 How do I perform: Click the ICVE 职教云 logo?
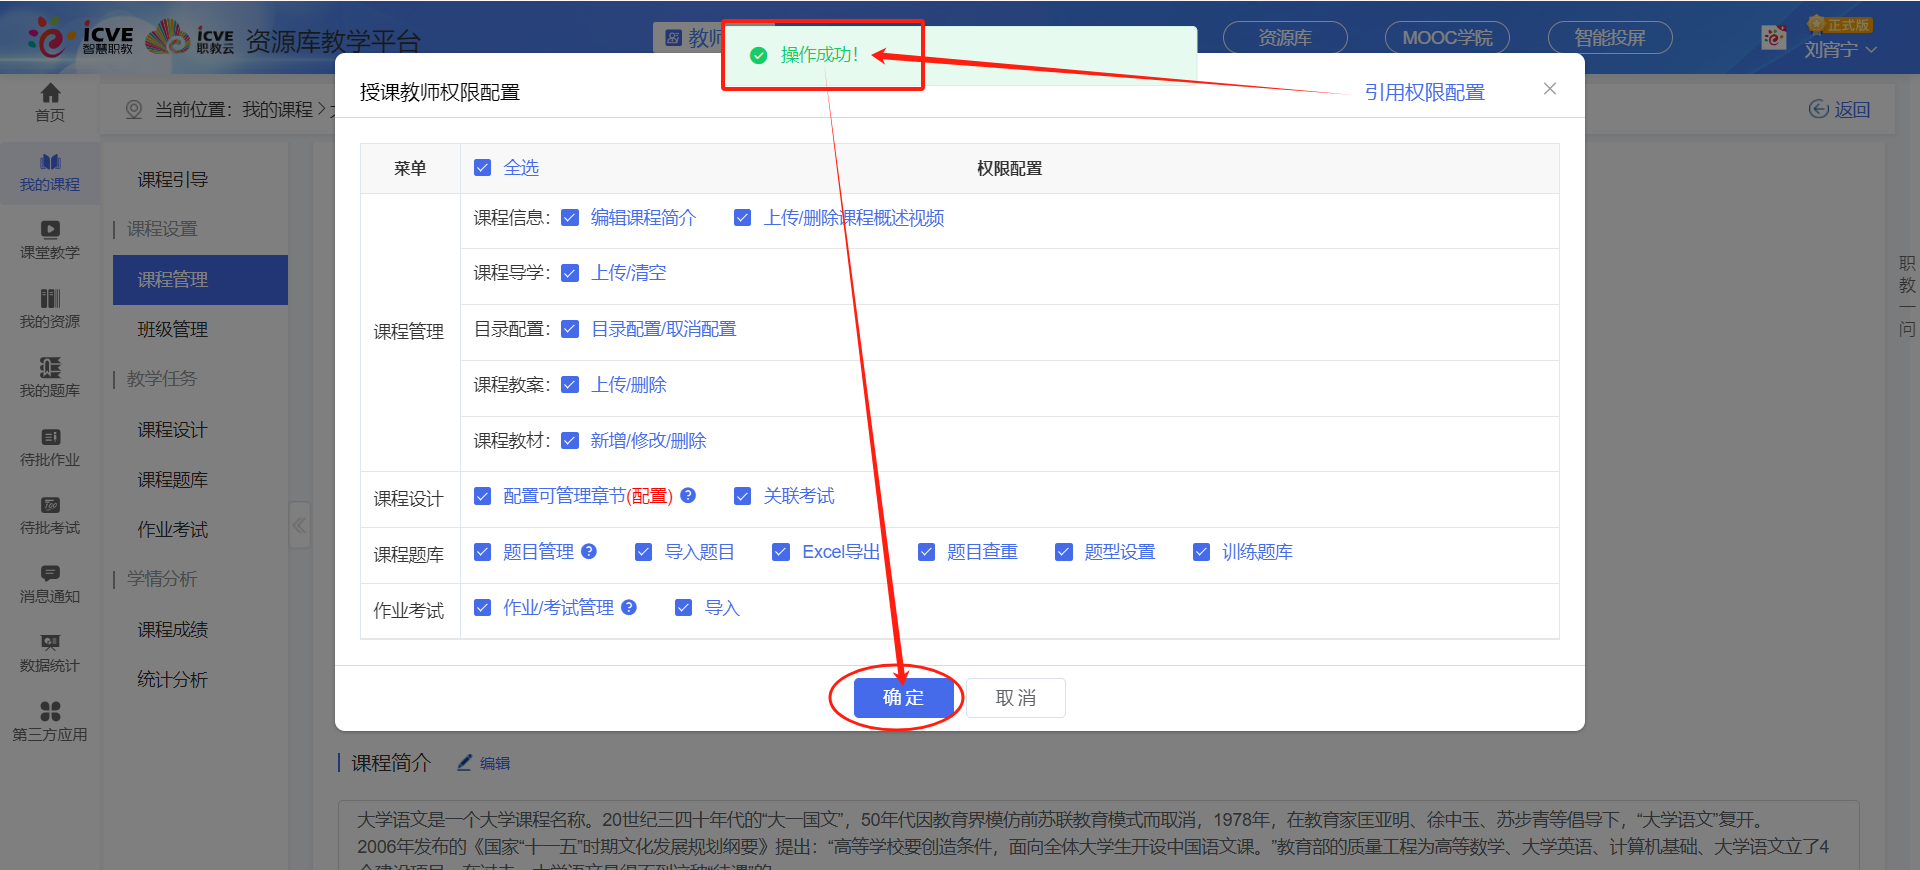(x=190, y=37)
